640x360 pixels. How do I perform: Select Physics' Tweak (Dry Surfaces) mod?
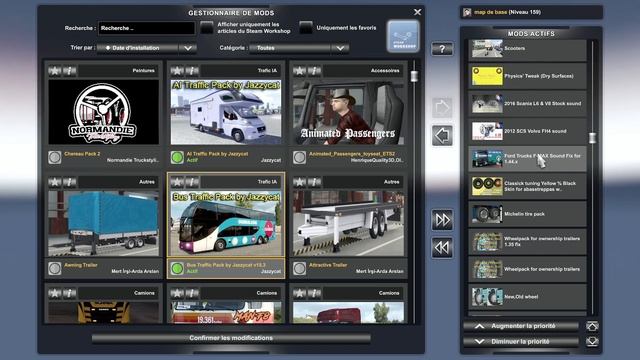pyautogui.click(x=527, y=76)
